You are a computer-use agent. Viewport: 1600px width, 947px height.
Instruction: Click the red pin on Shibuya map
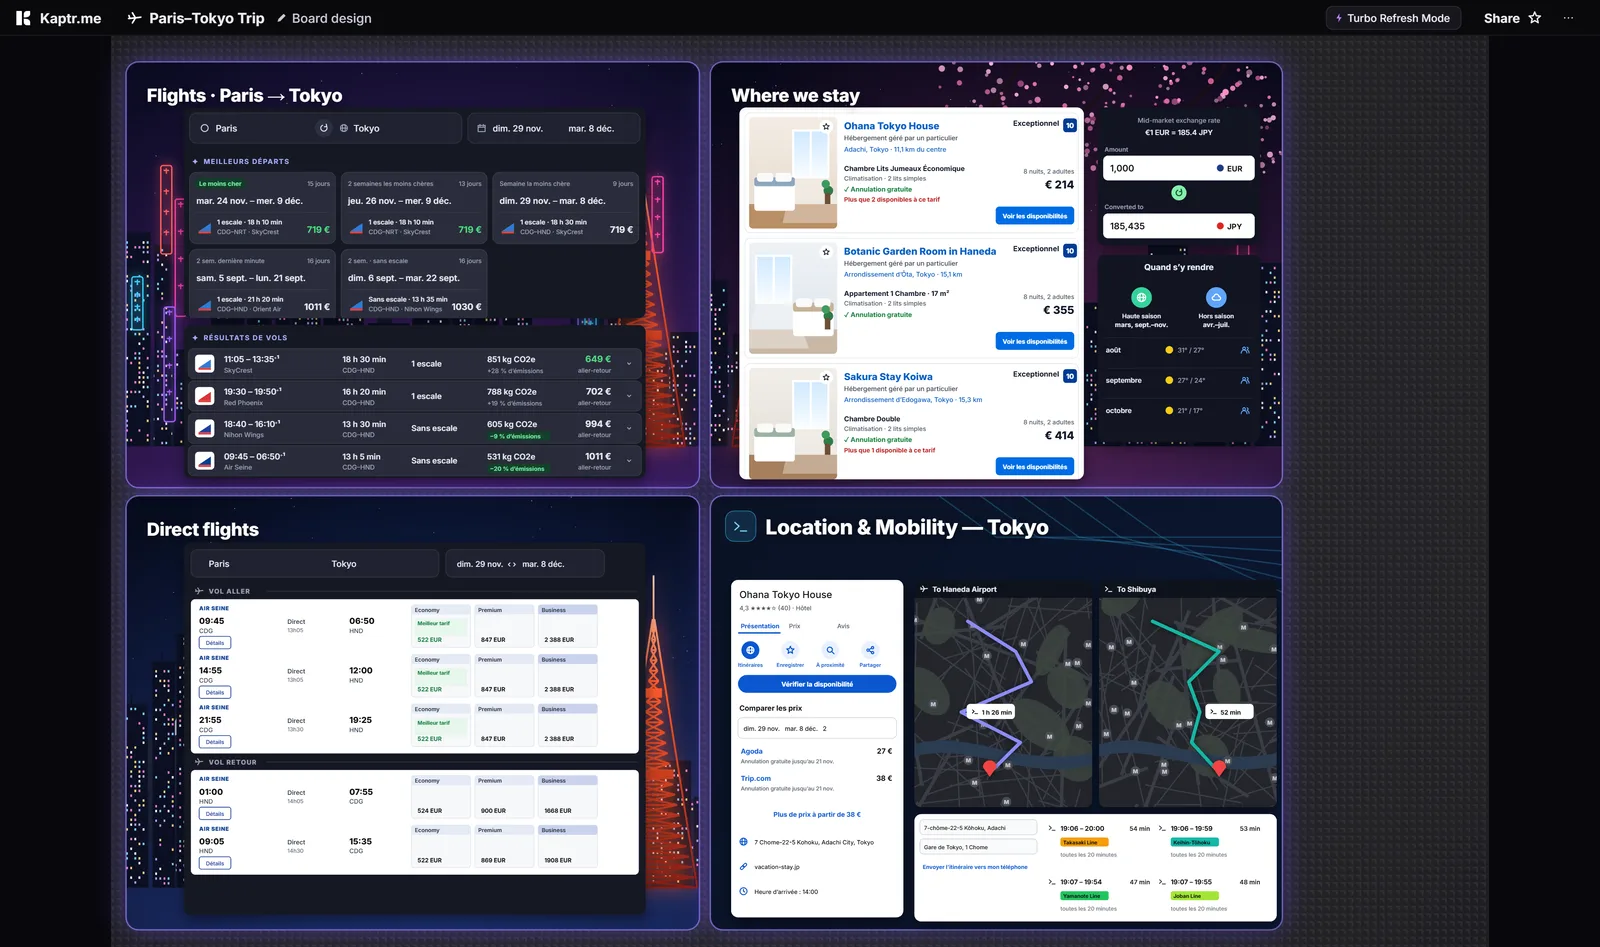(x=1219, y=768)
